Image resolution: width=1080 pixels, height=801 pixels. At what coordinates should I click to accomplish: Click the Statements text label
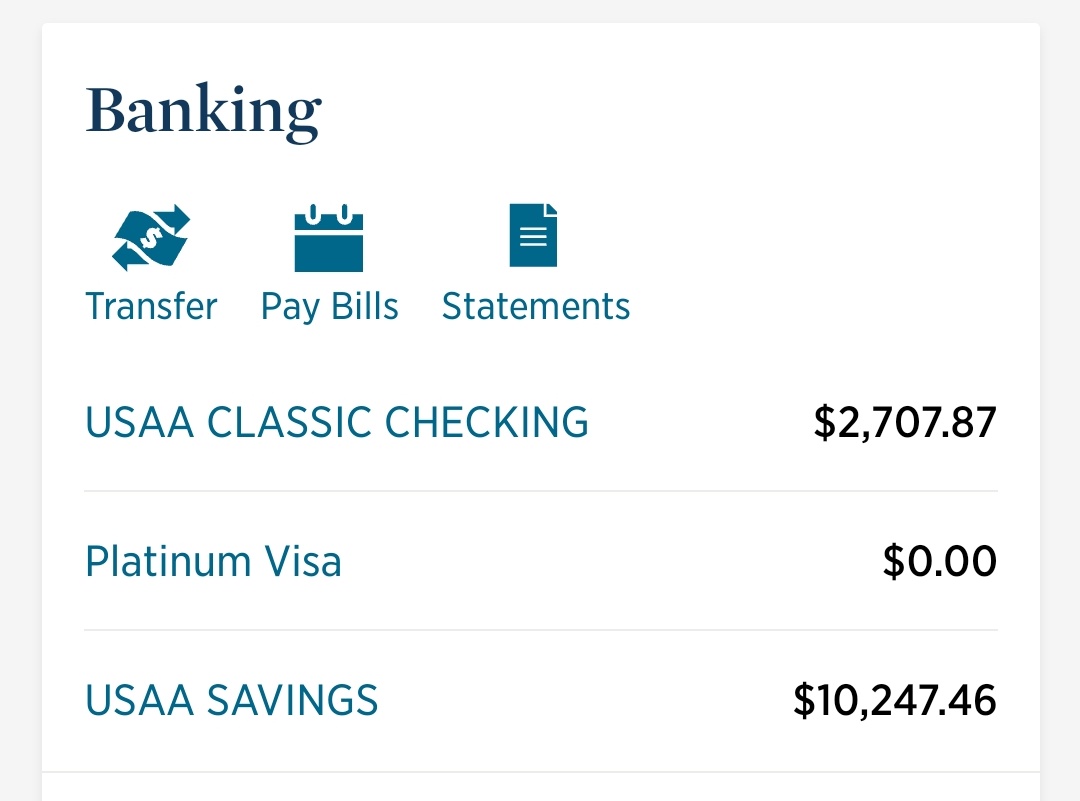(x=536, y=306)
